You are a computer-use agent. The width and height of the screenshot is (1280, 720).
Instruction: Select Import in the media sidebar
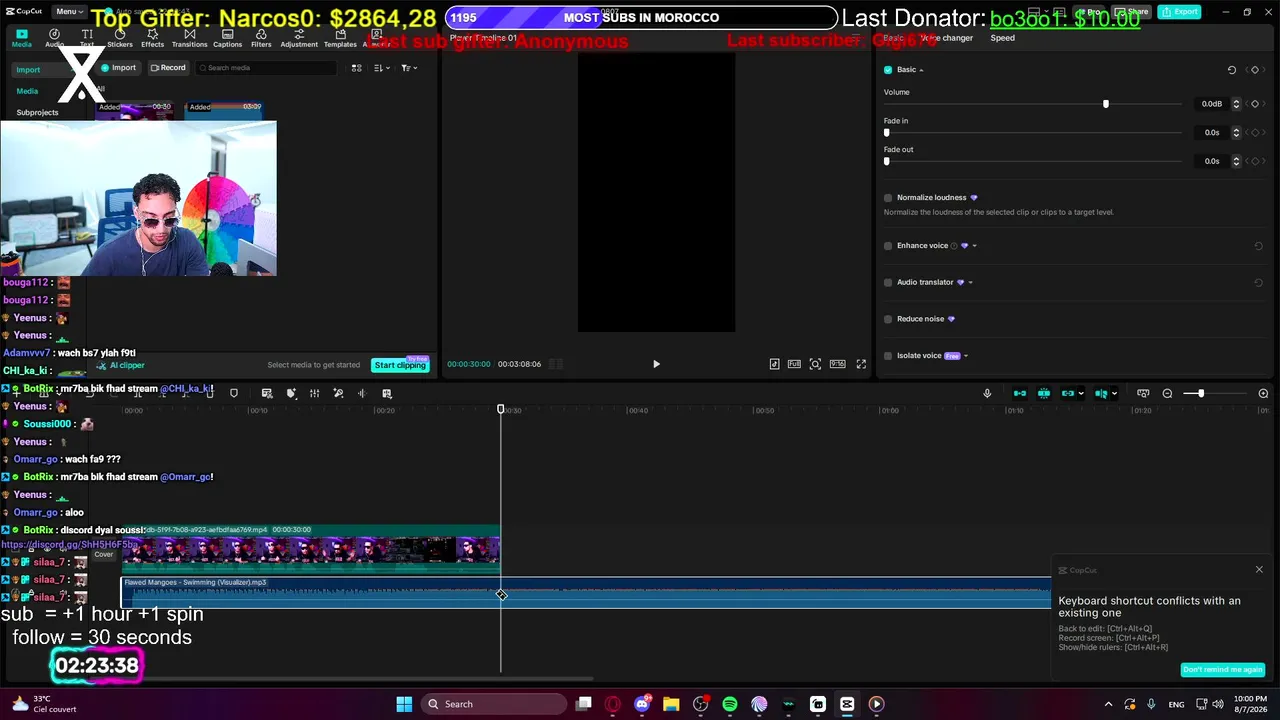(28, 70)
